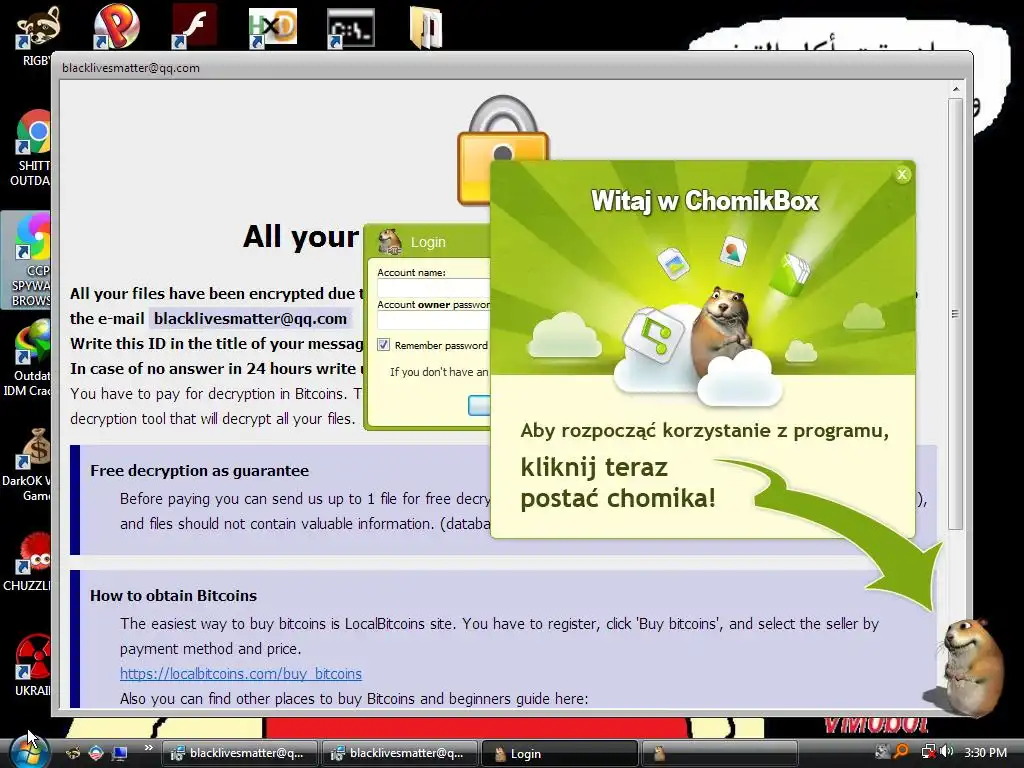
Task: Switch to first blacklivesmatter@q... taskbar button
Action: 239,753
